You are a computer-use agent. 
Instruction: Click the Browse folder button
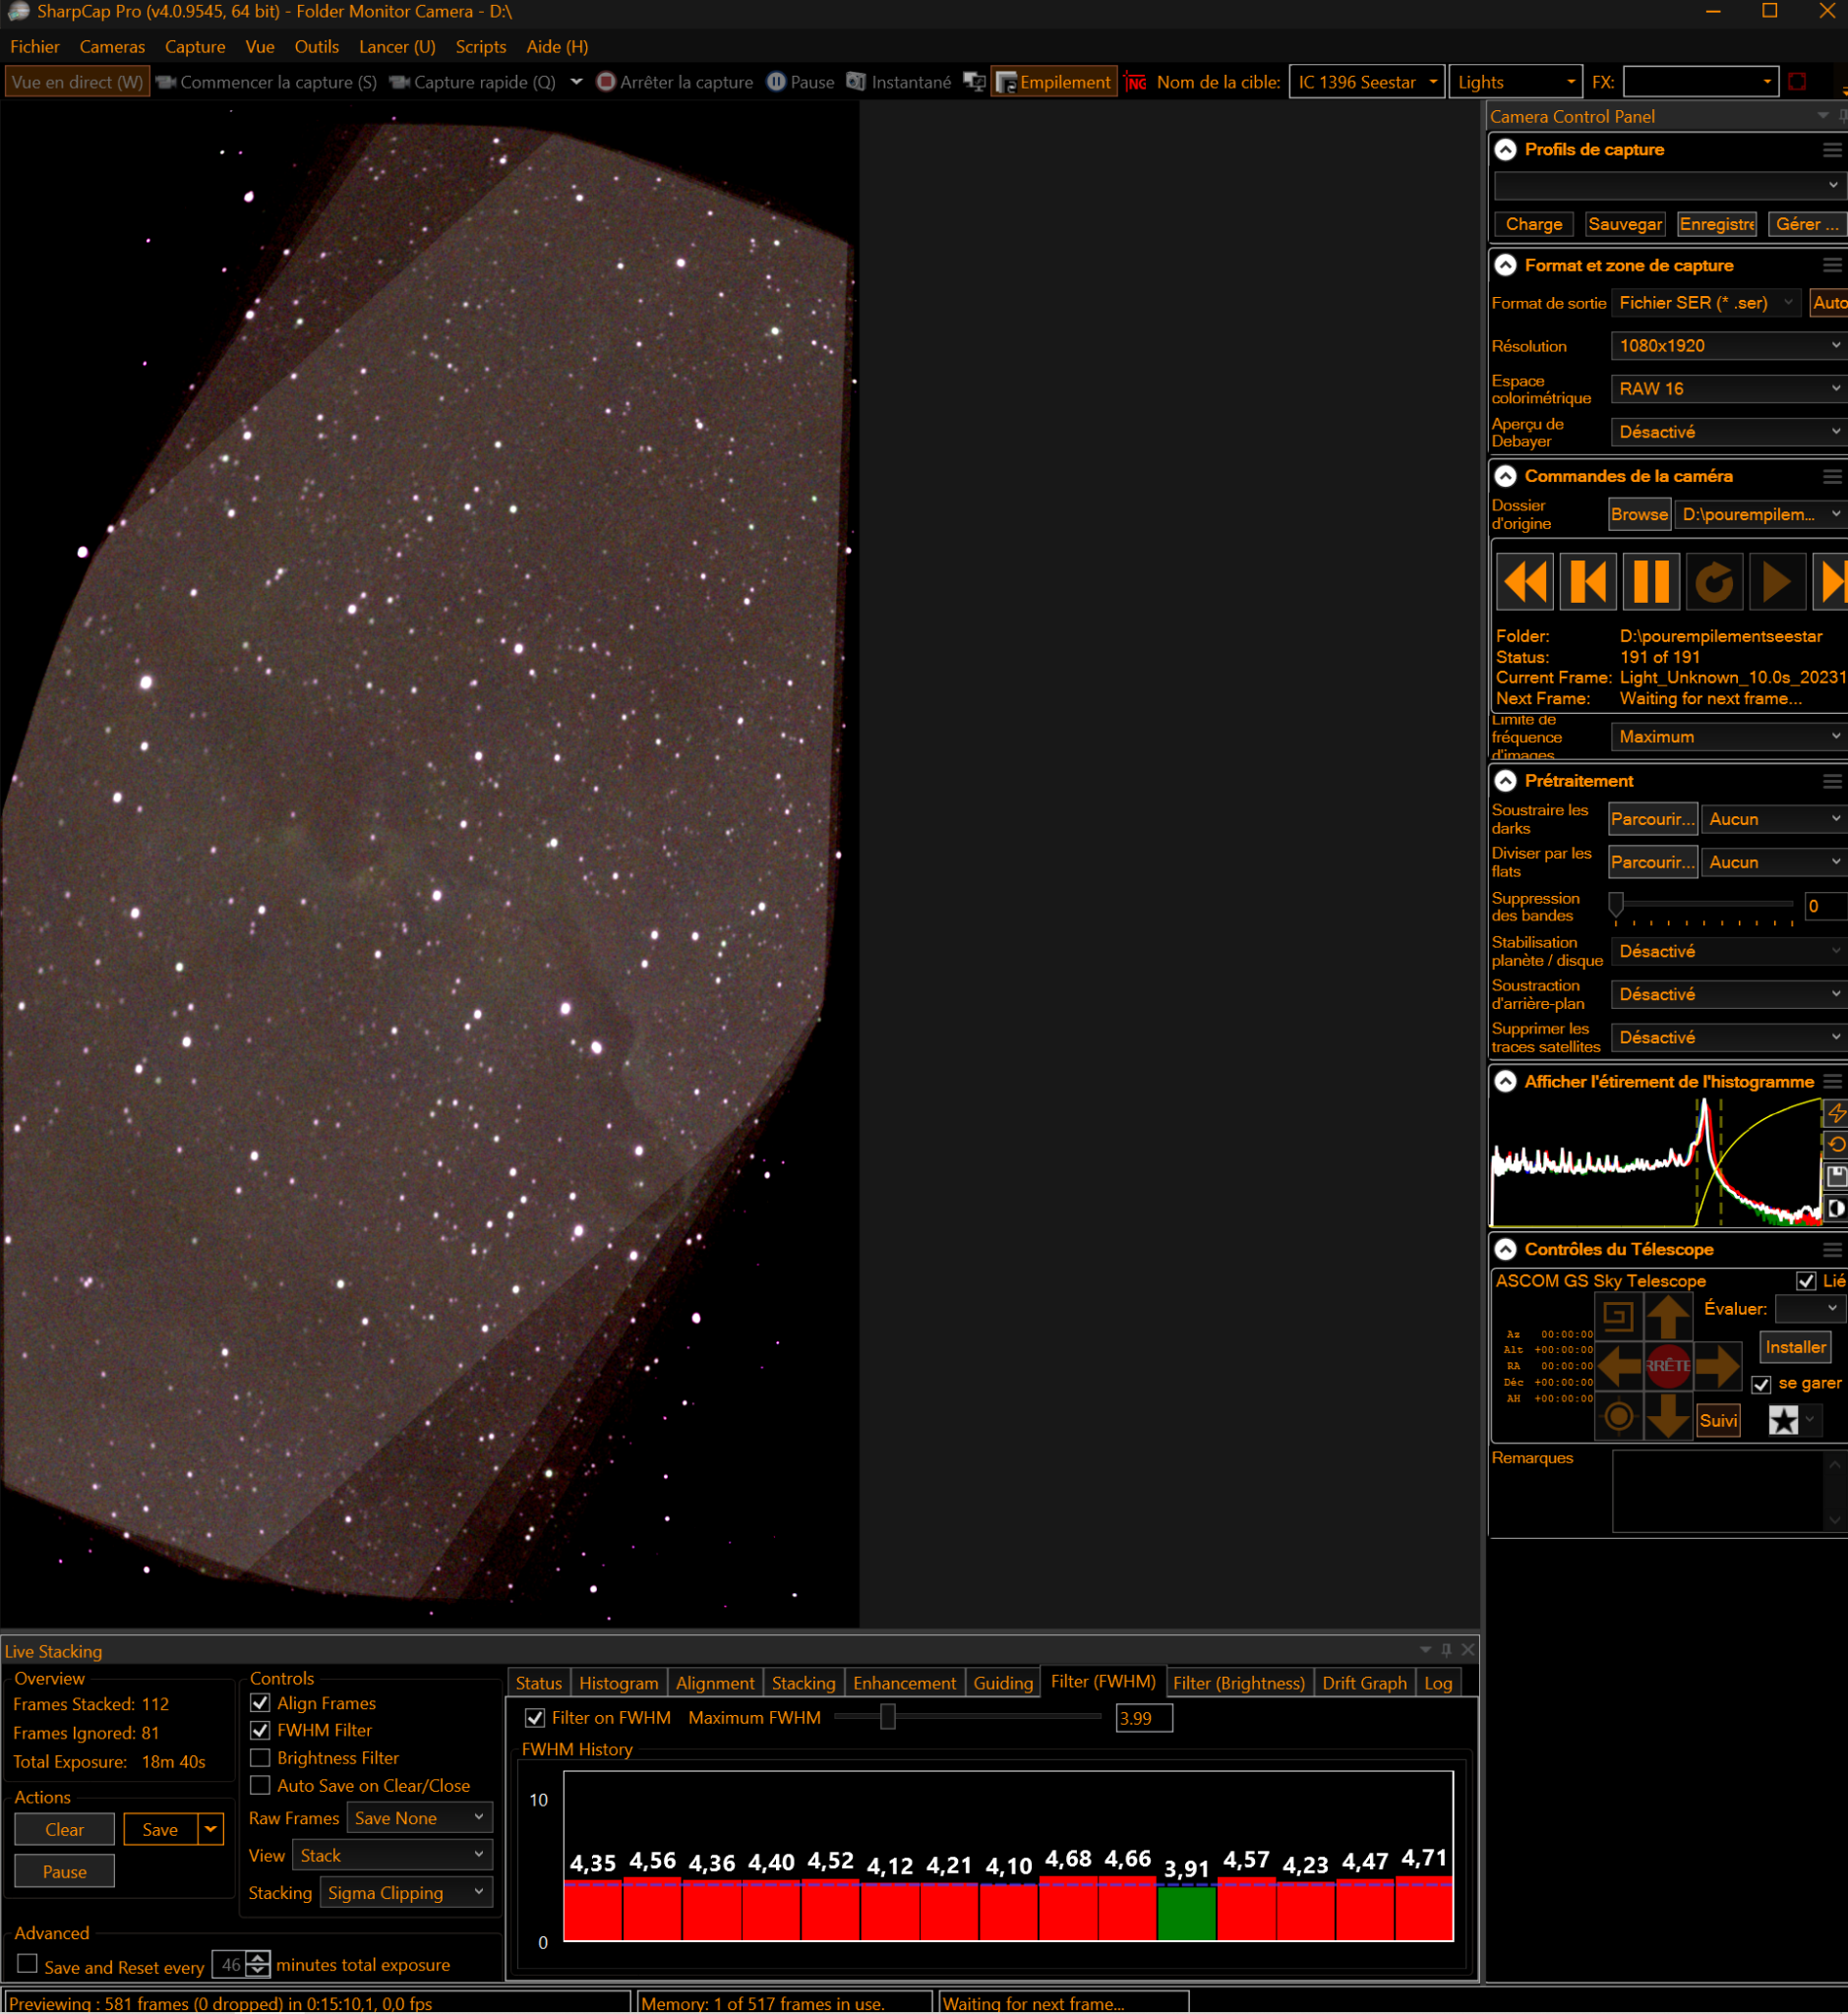(x=1639, y=514)
